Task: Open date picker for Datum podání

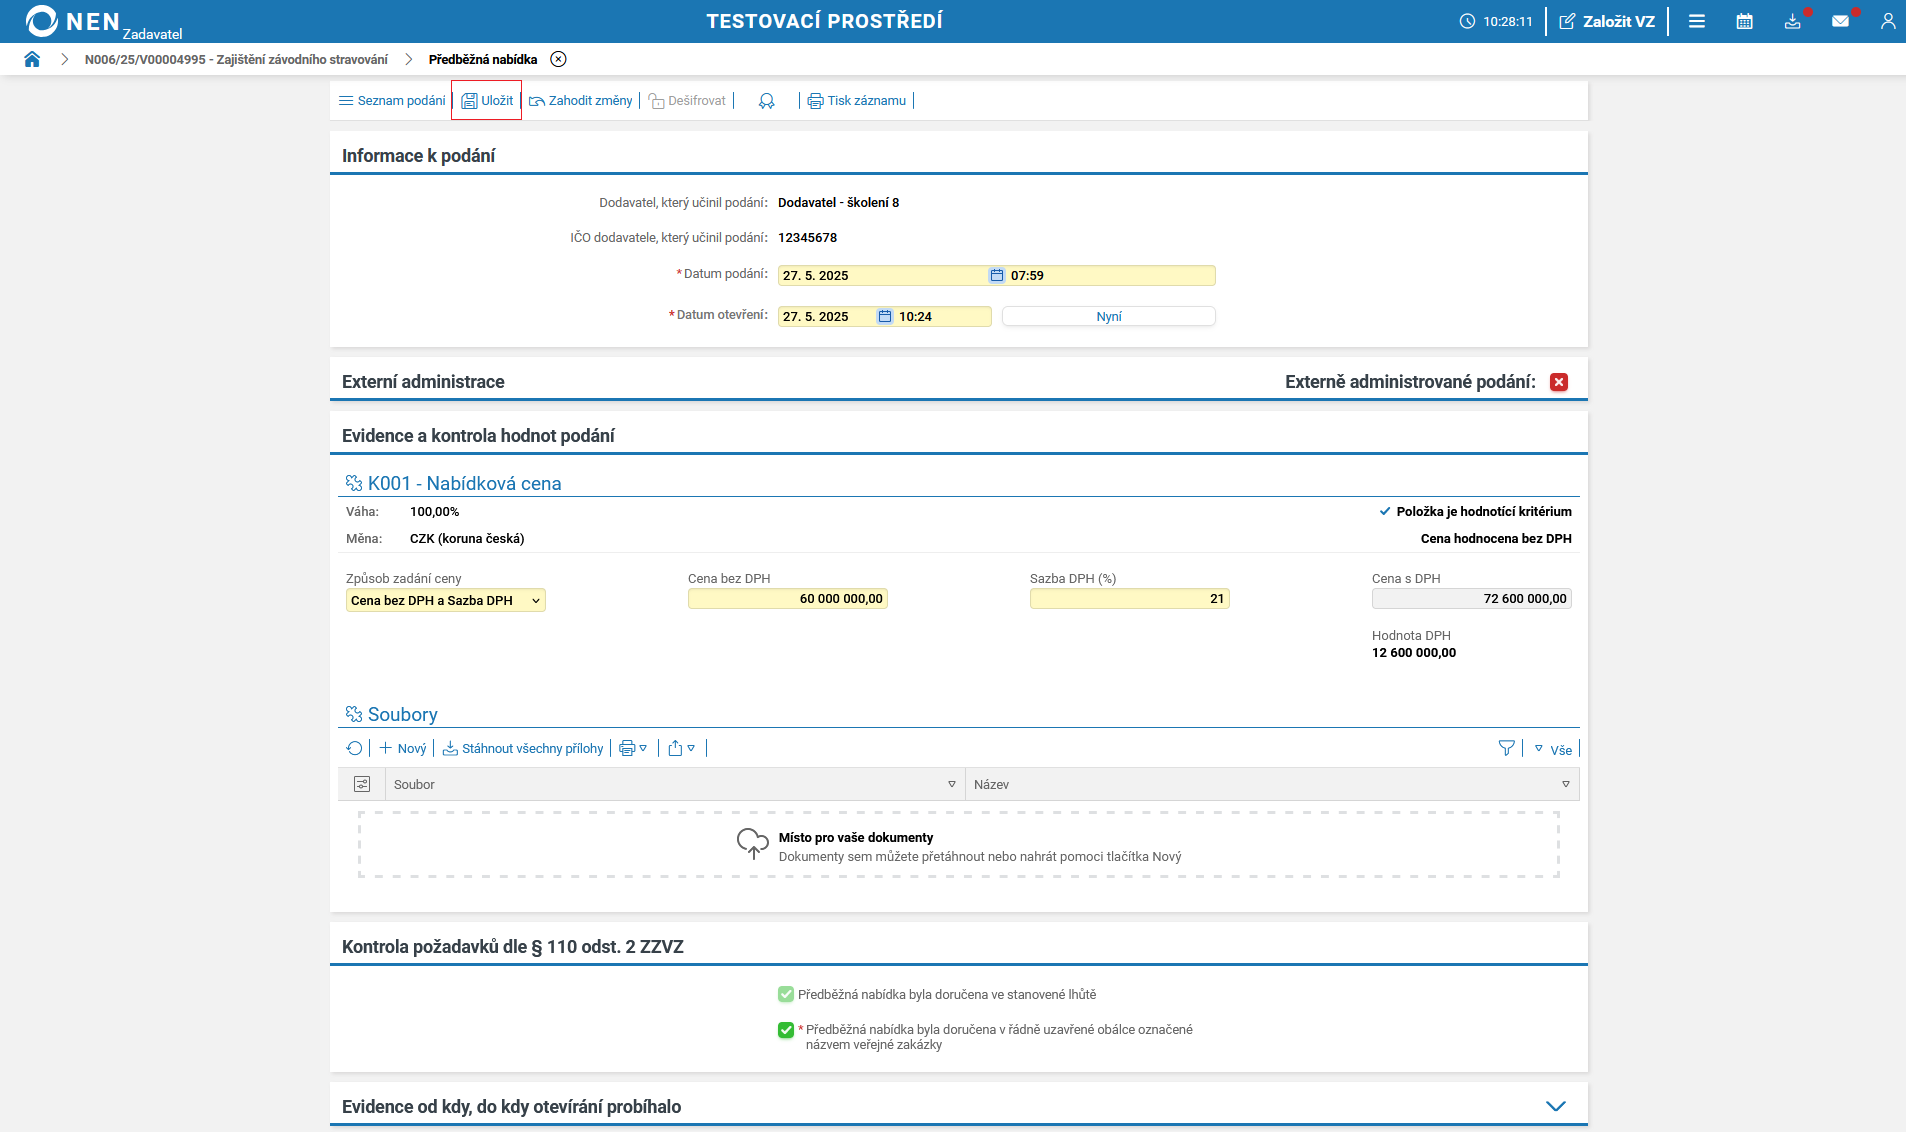Action: click(x=996, y=276)
